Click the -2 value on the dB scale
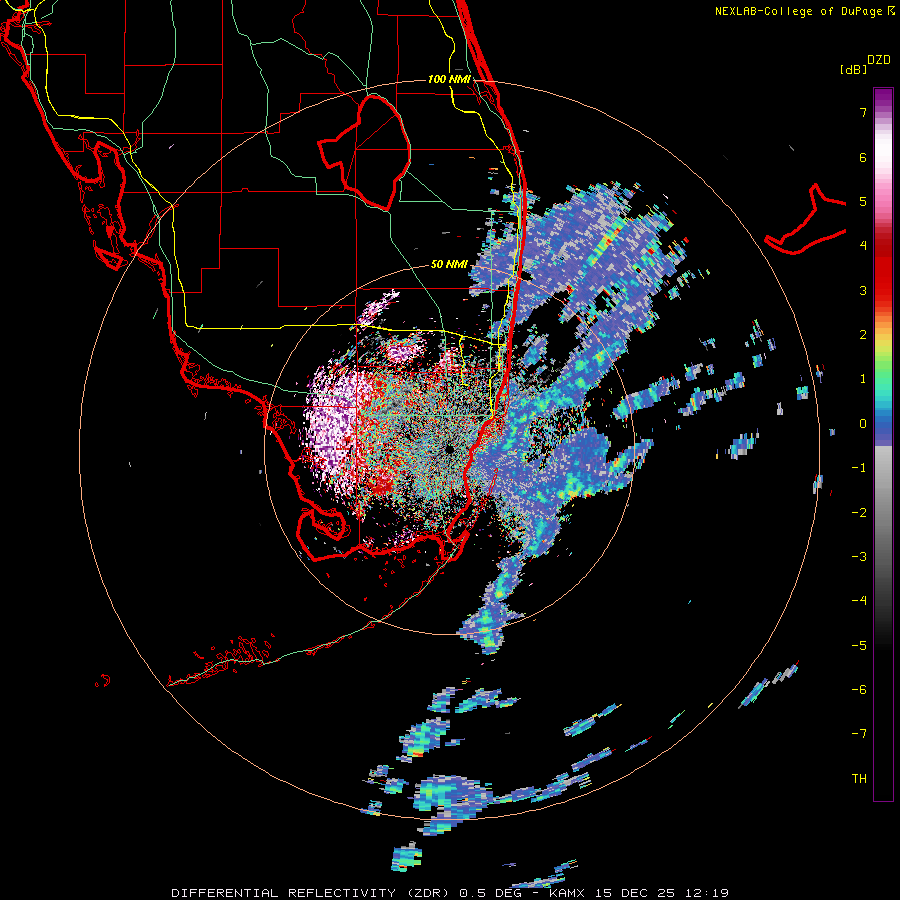The image size is (900, 900). tap(859, 512)
